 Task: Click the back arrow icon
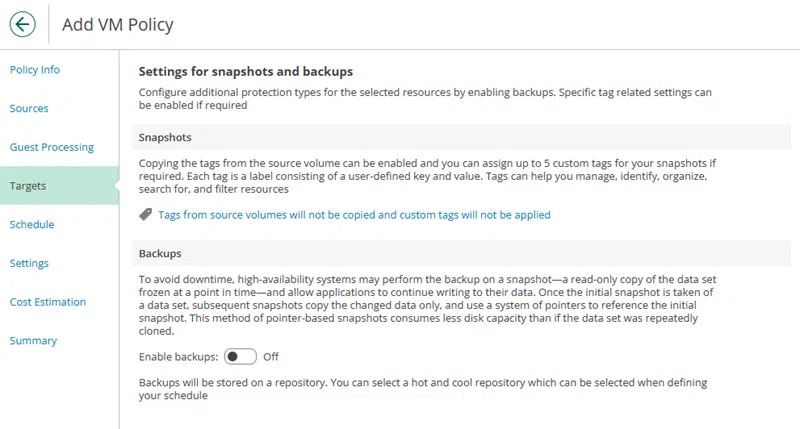tap(22, 24)
